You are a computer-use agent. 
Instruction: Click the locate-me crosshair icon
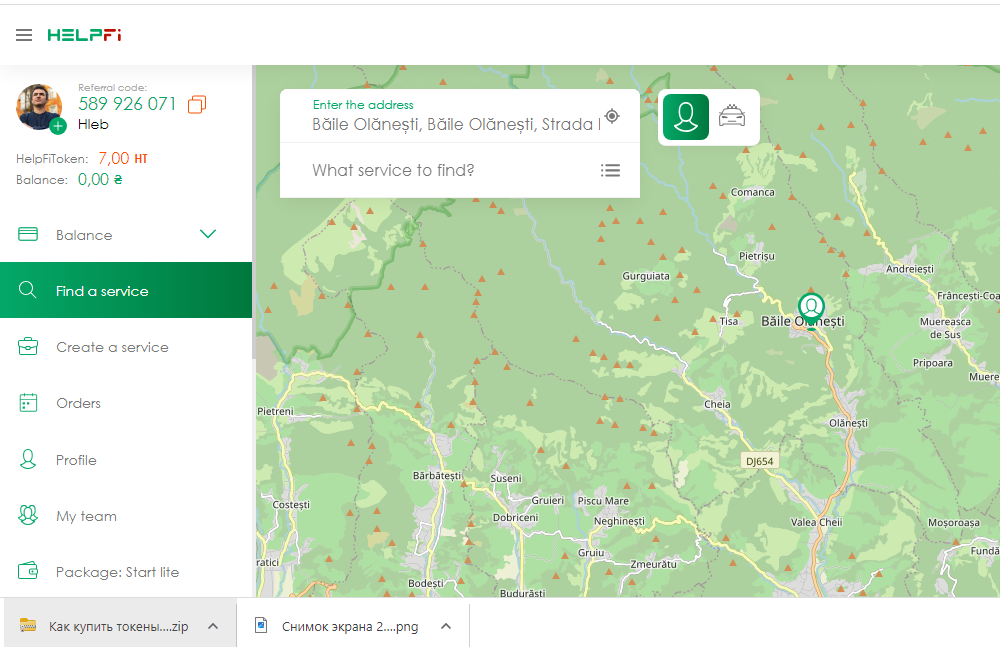[x=612, y=116]
